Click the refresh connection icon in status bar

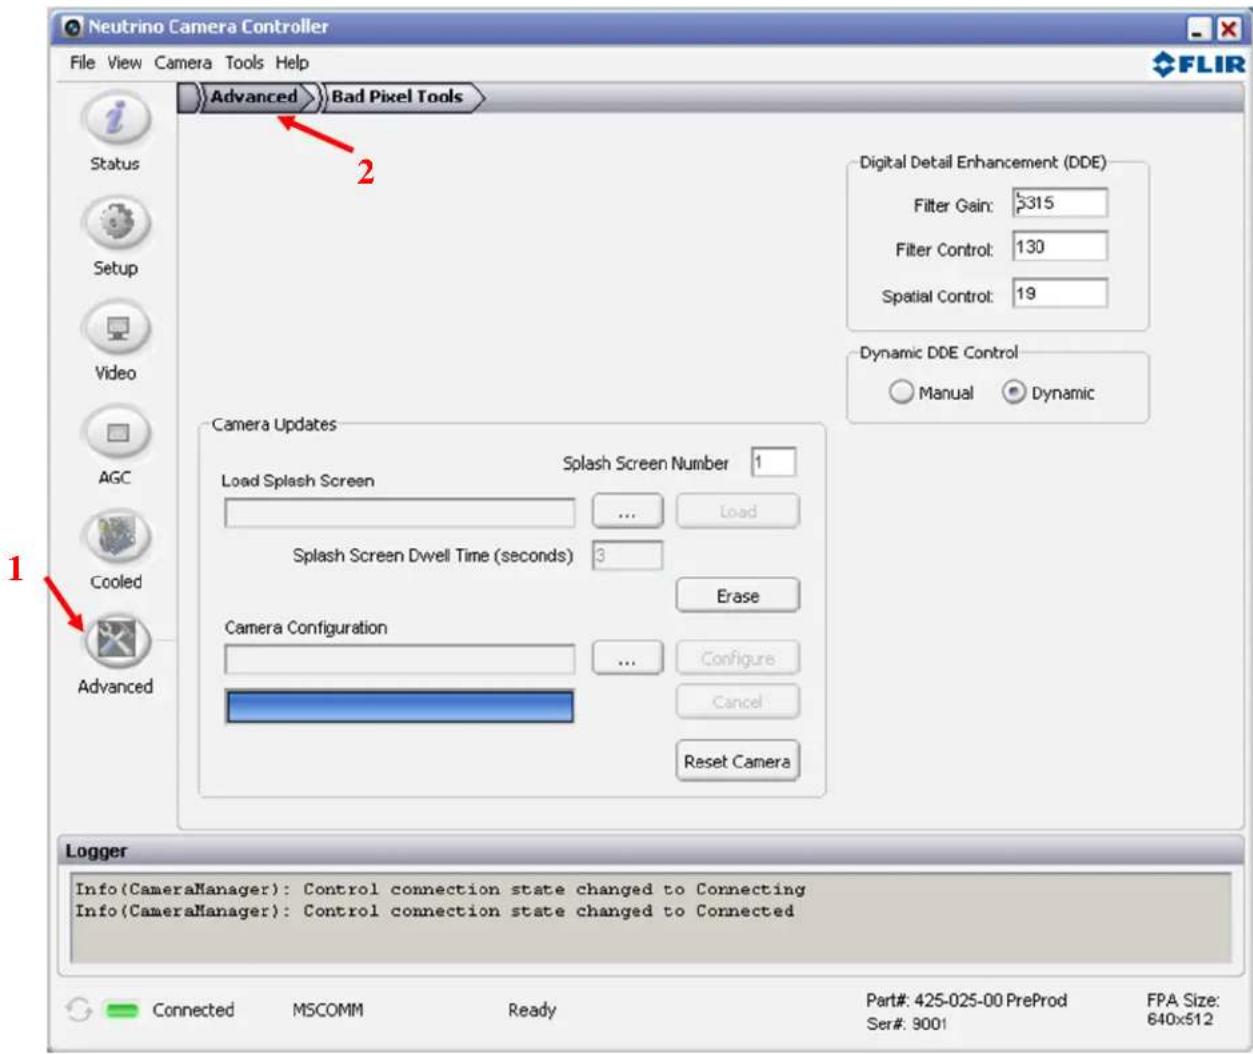coord(78,1010)
